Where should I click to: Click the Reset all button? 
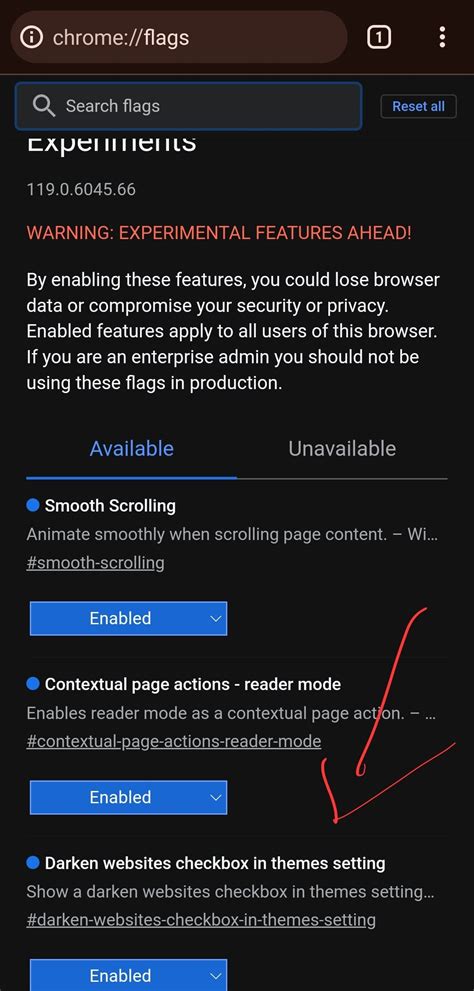pos(418,106)
